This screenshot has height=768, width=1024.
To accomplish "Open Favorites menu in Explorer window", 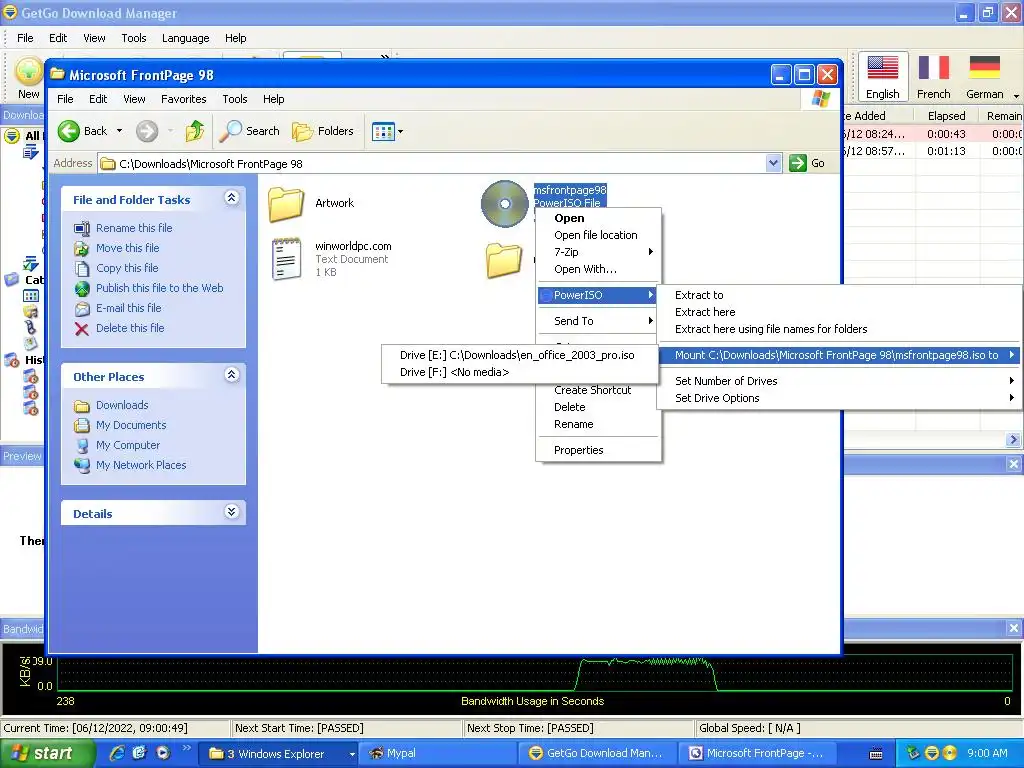I will [x=184, y=99].
